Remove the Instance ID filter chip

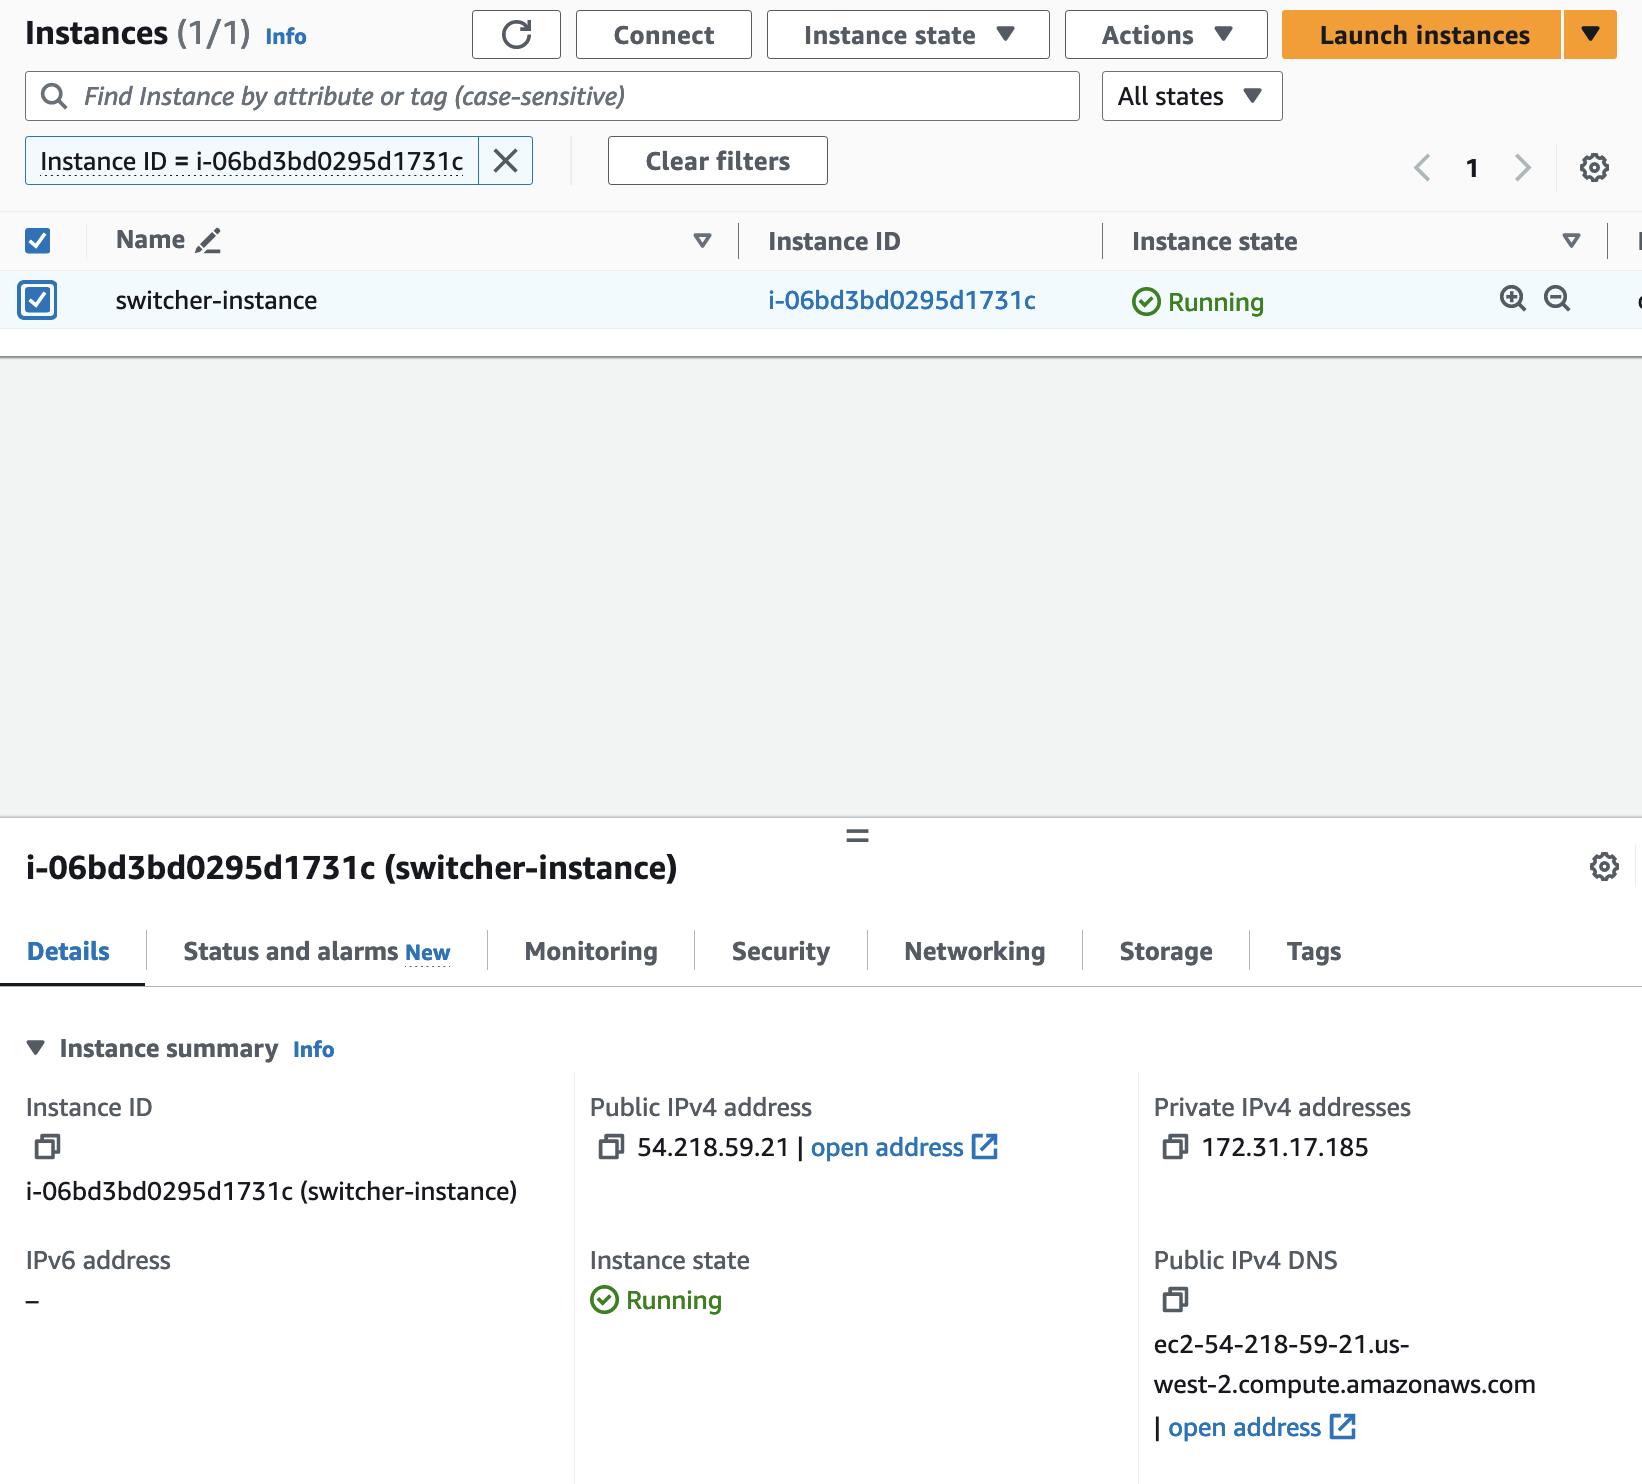[x=506, y=161]
